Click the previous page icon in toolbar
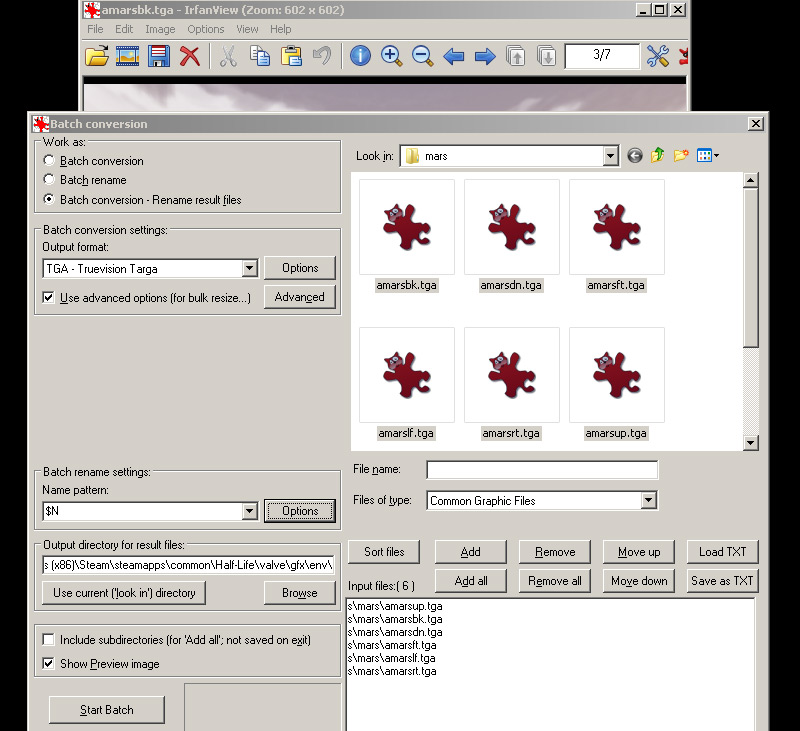The height and width of the screenshot is (731, 800). point(515,56)
